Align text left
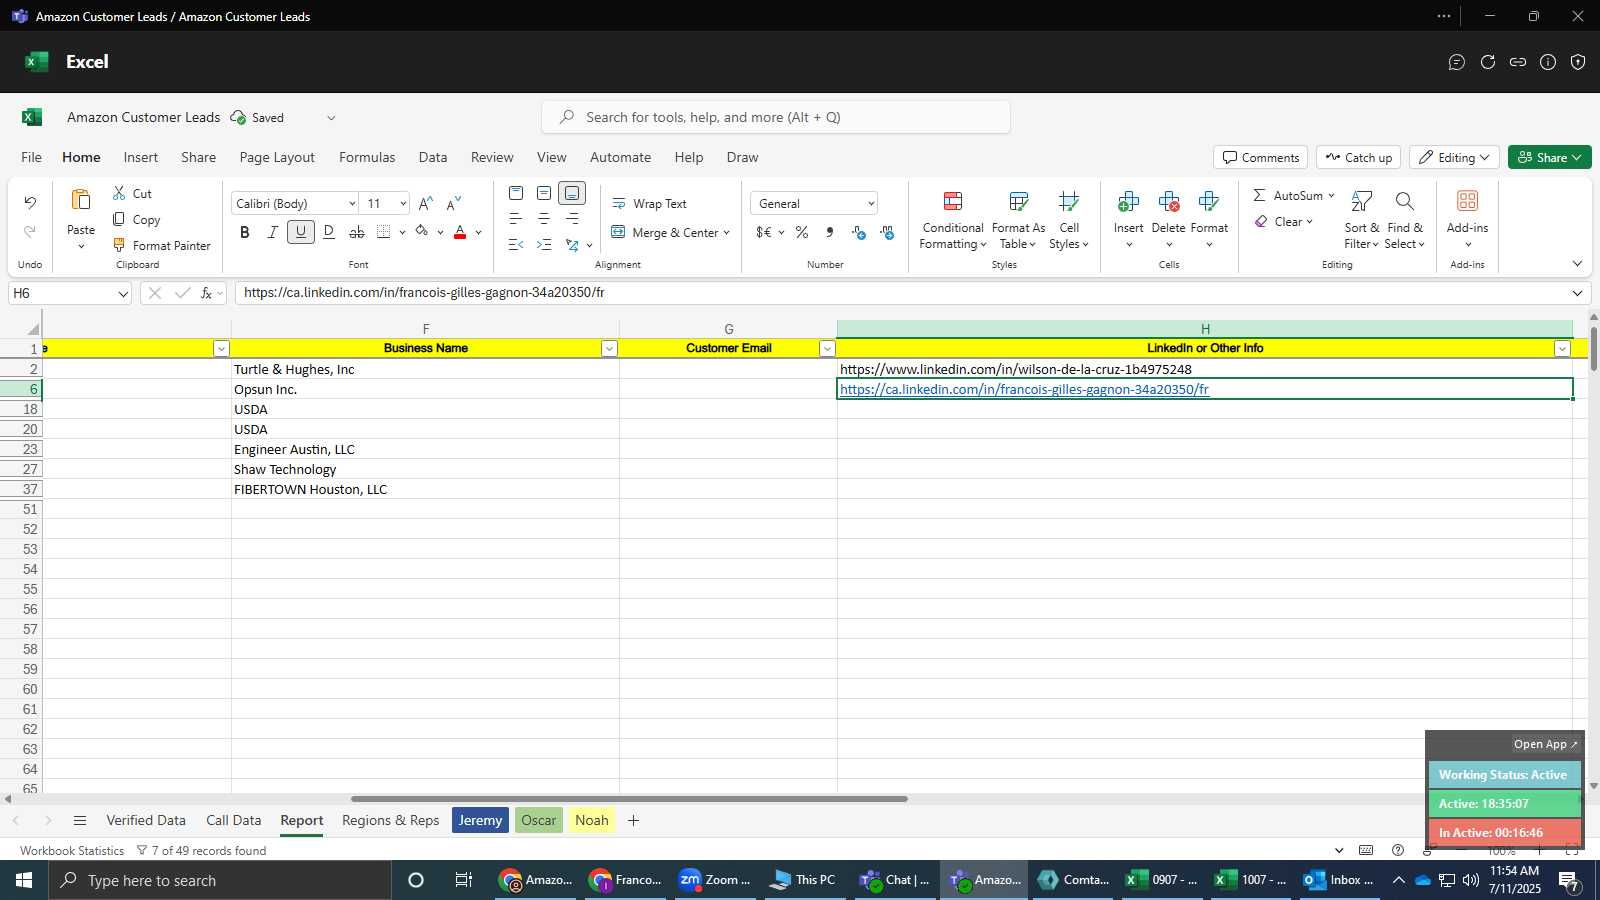Image resolution: width=1600 pixels, height=900 pixels. point(516,219)
